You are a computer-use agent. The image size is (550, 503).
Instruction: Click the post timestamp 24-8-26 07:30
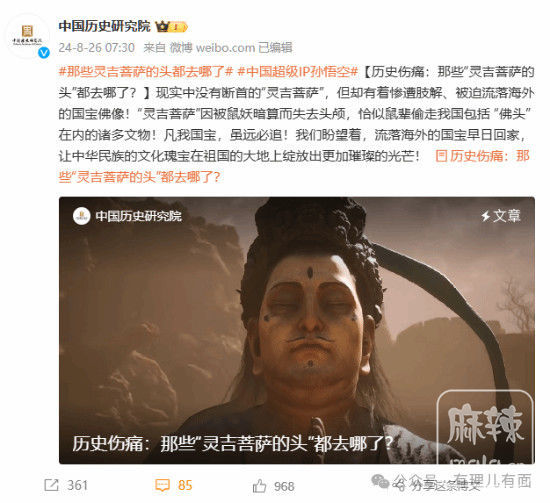96,47
